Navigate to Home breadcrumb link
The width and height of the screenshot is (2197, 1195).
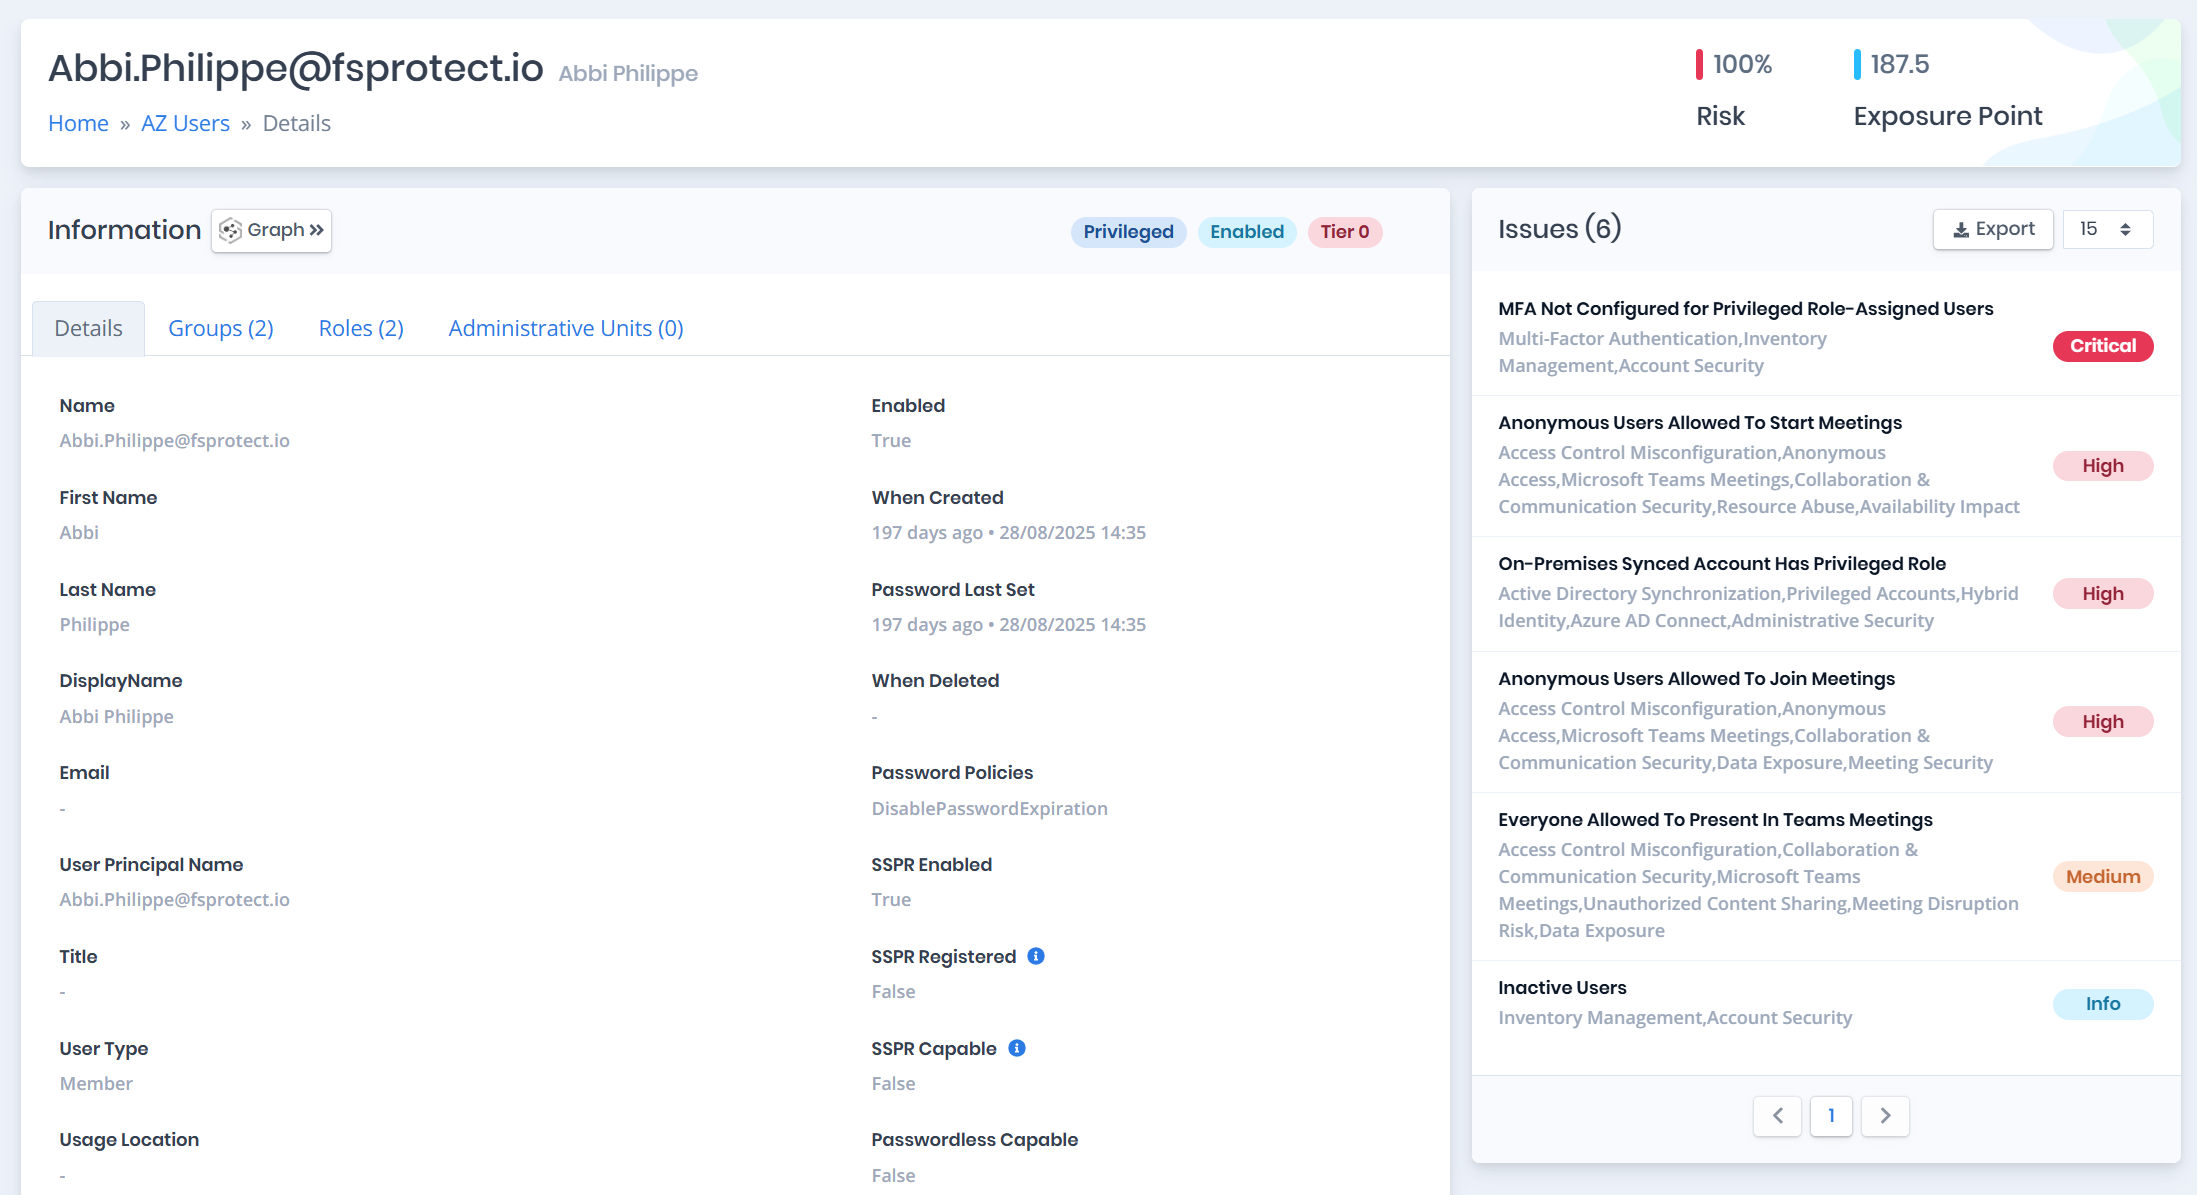pos(78,123)
